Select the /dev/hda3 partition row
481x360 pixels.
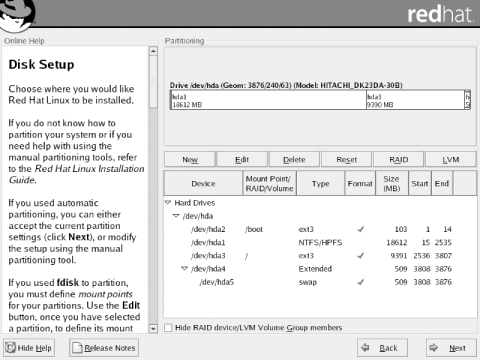tap(320, 256)
